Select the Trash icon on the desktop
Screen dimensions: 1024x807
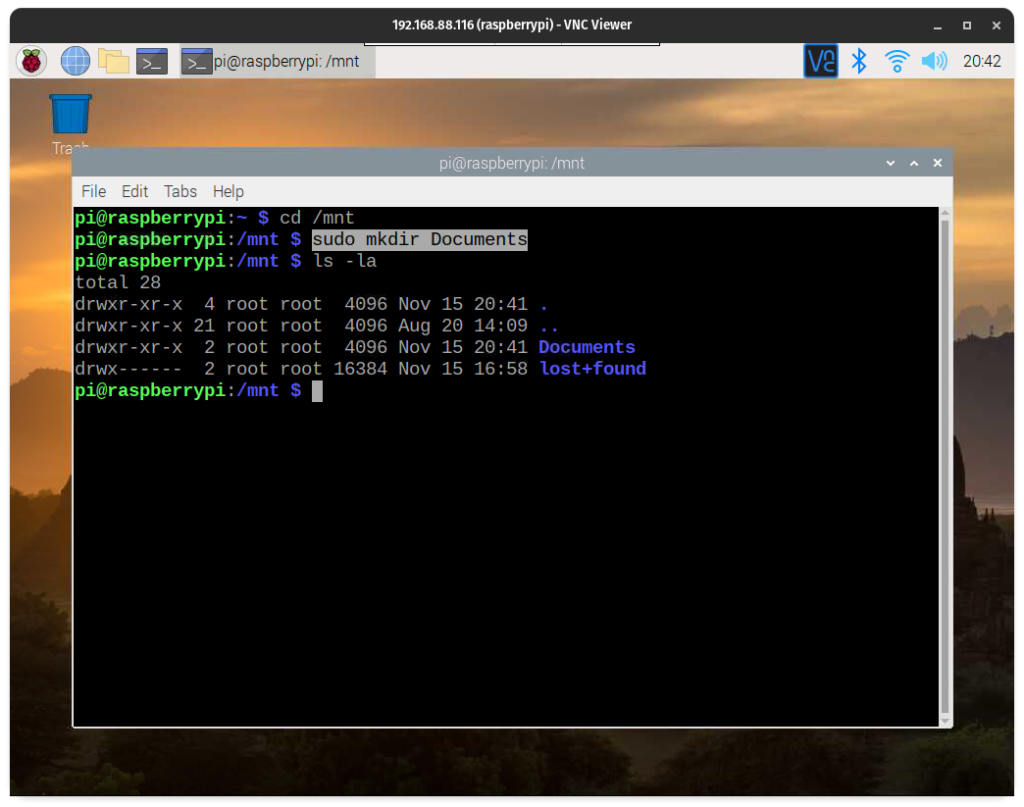click(70, 115)
